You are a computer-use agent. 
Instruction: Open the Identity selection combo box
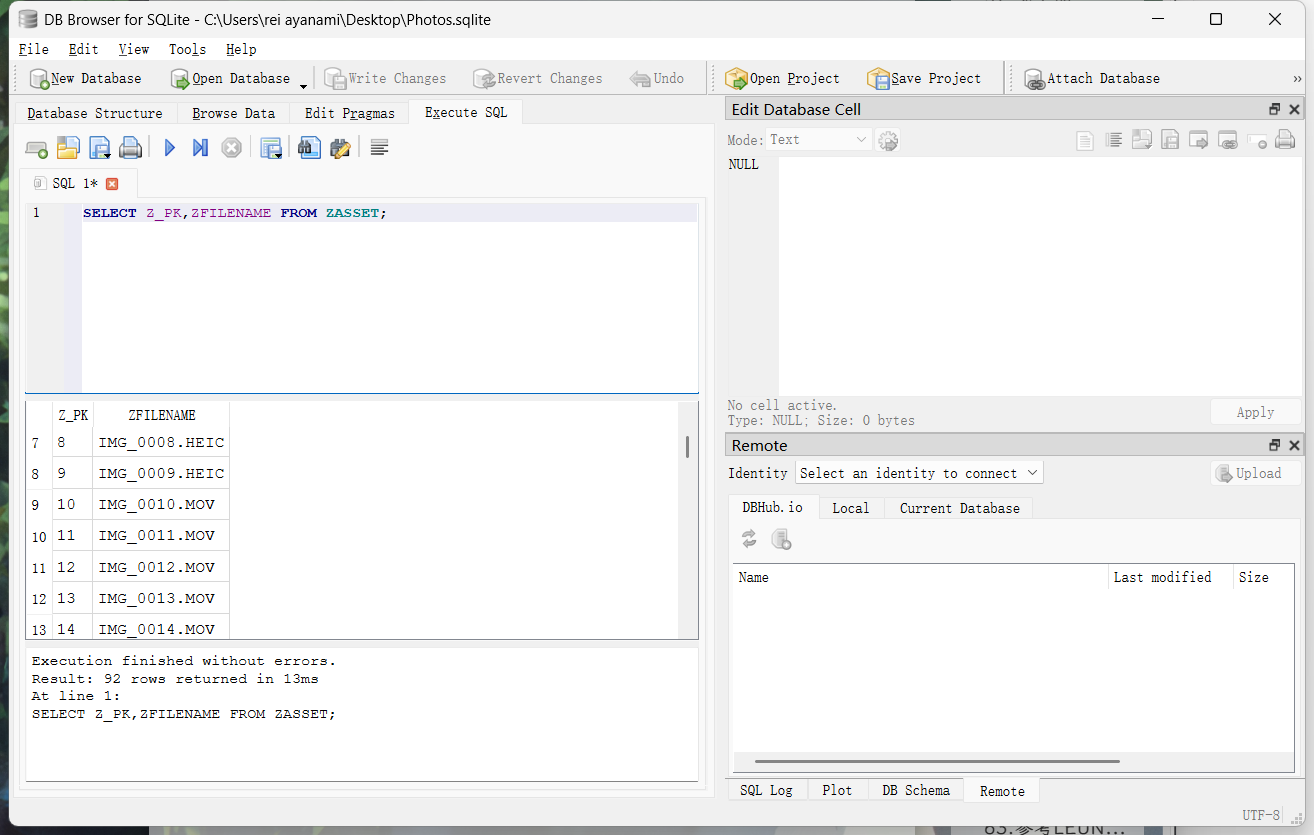[919, 473]
